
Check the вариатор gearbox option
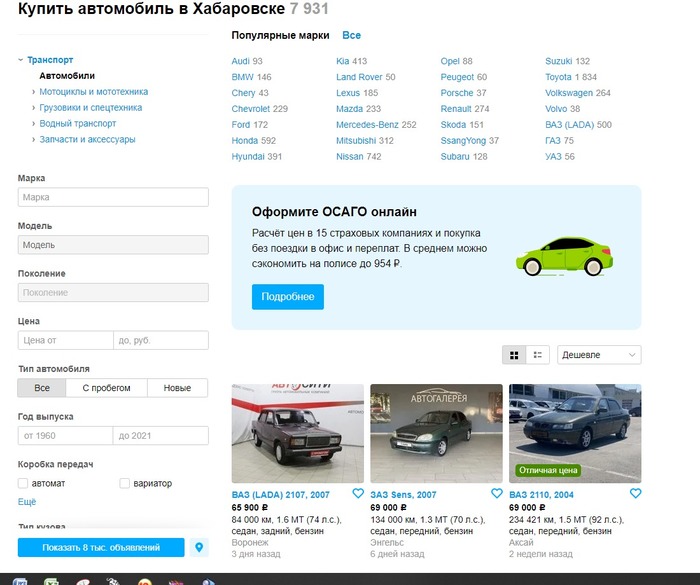(125, 484)
